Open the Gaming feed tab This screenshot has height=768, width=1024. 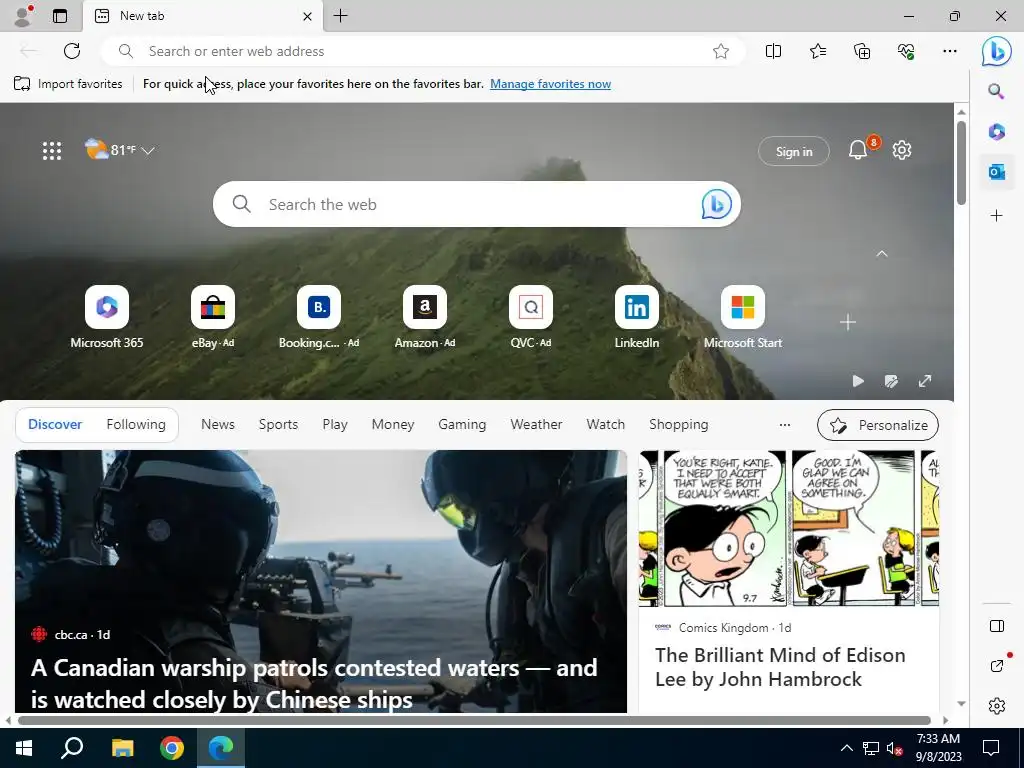tap(462, 424)
